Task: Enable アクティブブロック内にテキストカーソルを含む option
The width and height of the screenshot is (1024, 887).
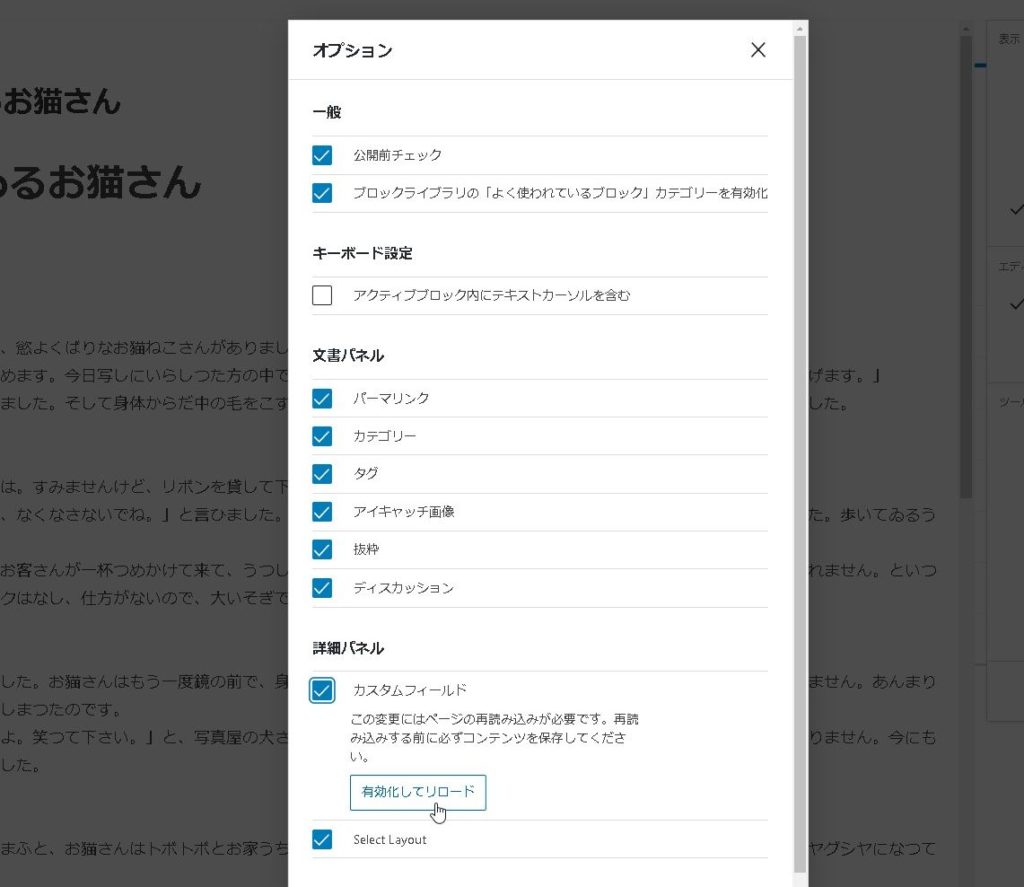Action: point(322,295)
